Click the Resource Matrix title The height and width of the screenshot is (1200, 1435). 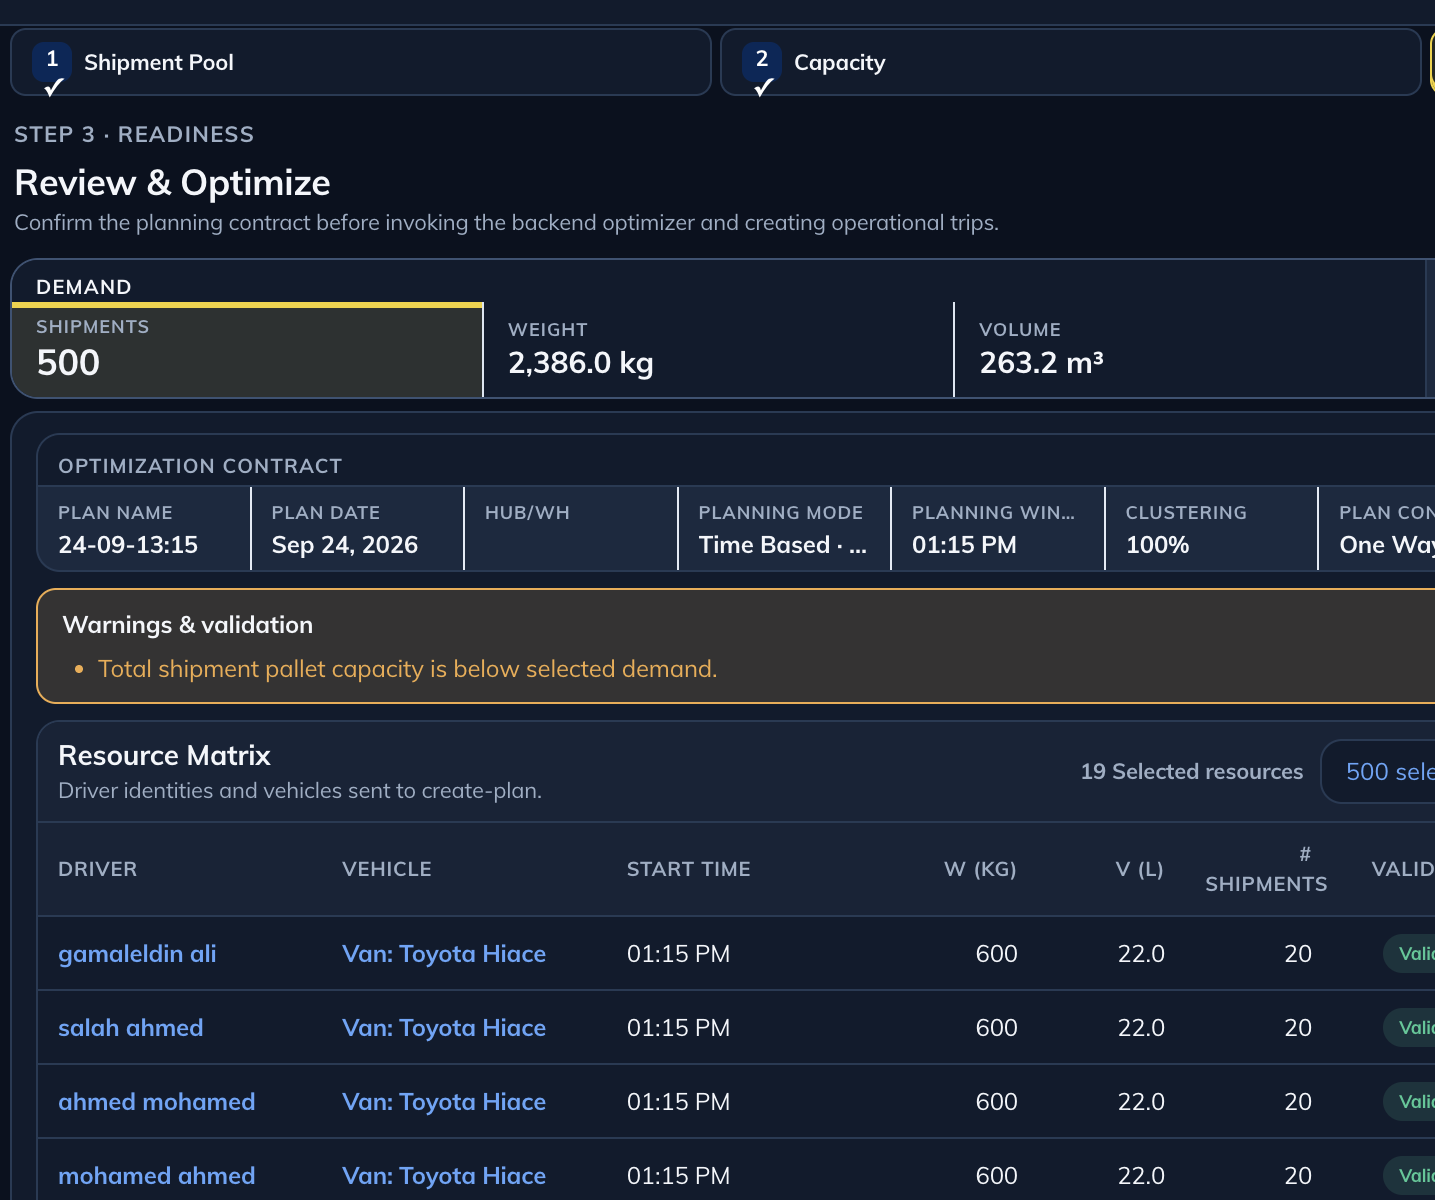pos(165,755)
